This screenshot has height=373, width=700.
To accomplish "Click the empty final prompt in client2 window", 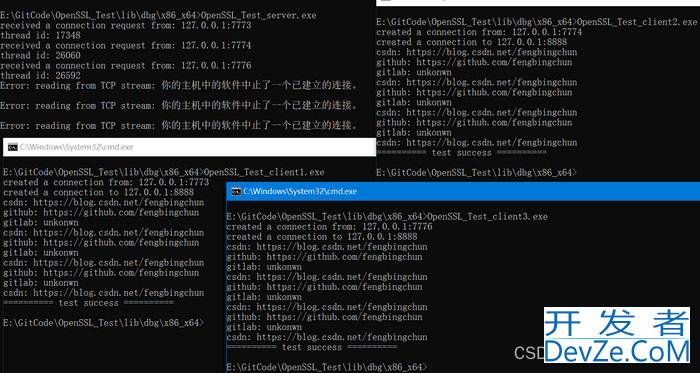I will point(476,172).
